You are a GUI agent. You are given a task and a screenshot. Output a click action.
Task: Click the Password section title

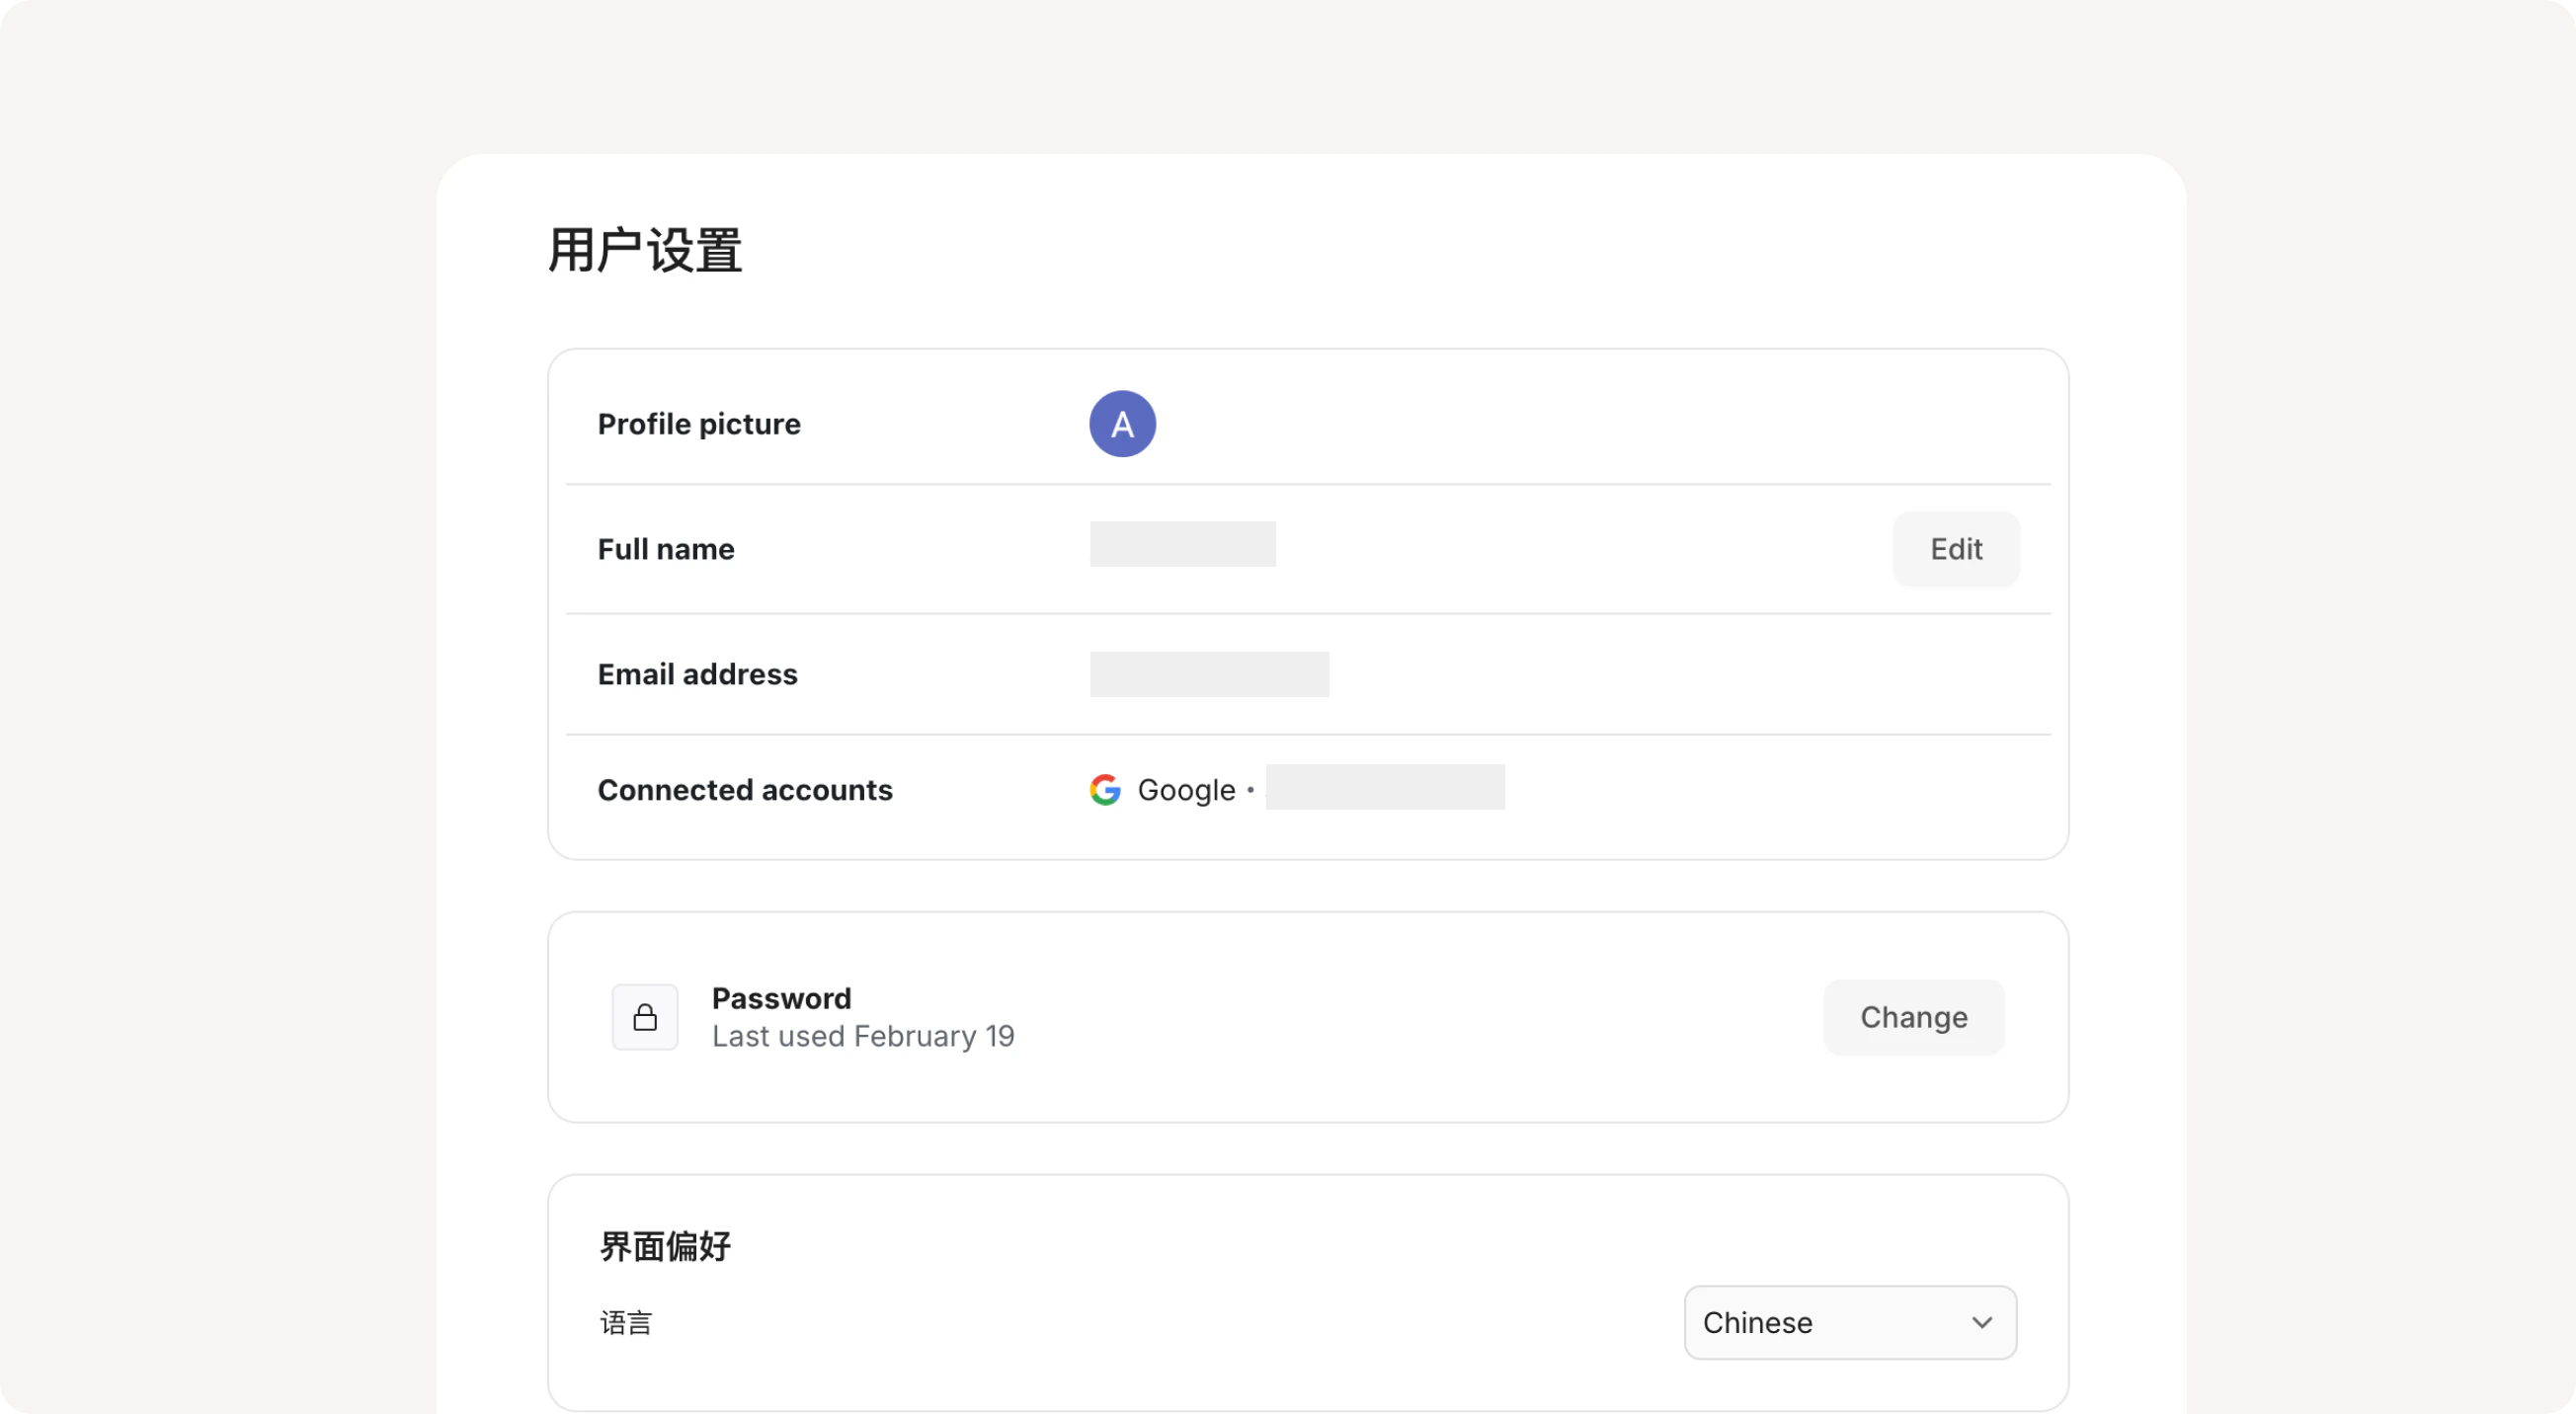[781, 997]
